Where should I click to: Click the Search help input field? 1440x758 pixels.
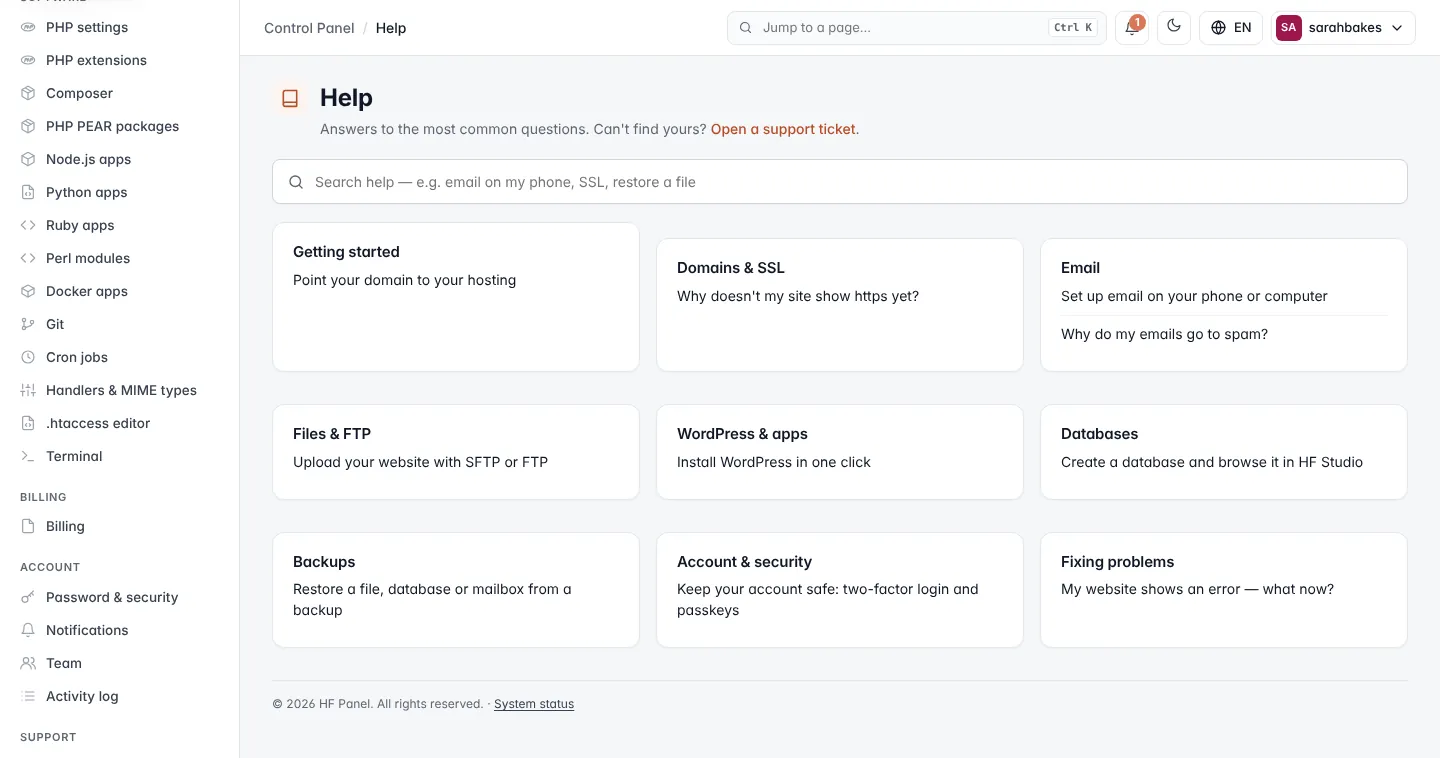tap(840, 182)
